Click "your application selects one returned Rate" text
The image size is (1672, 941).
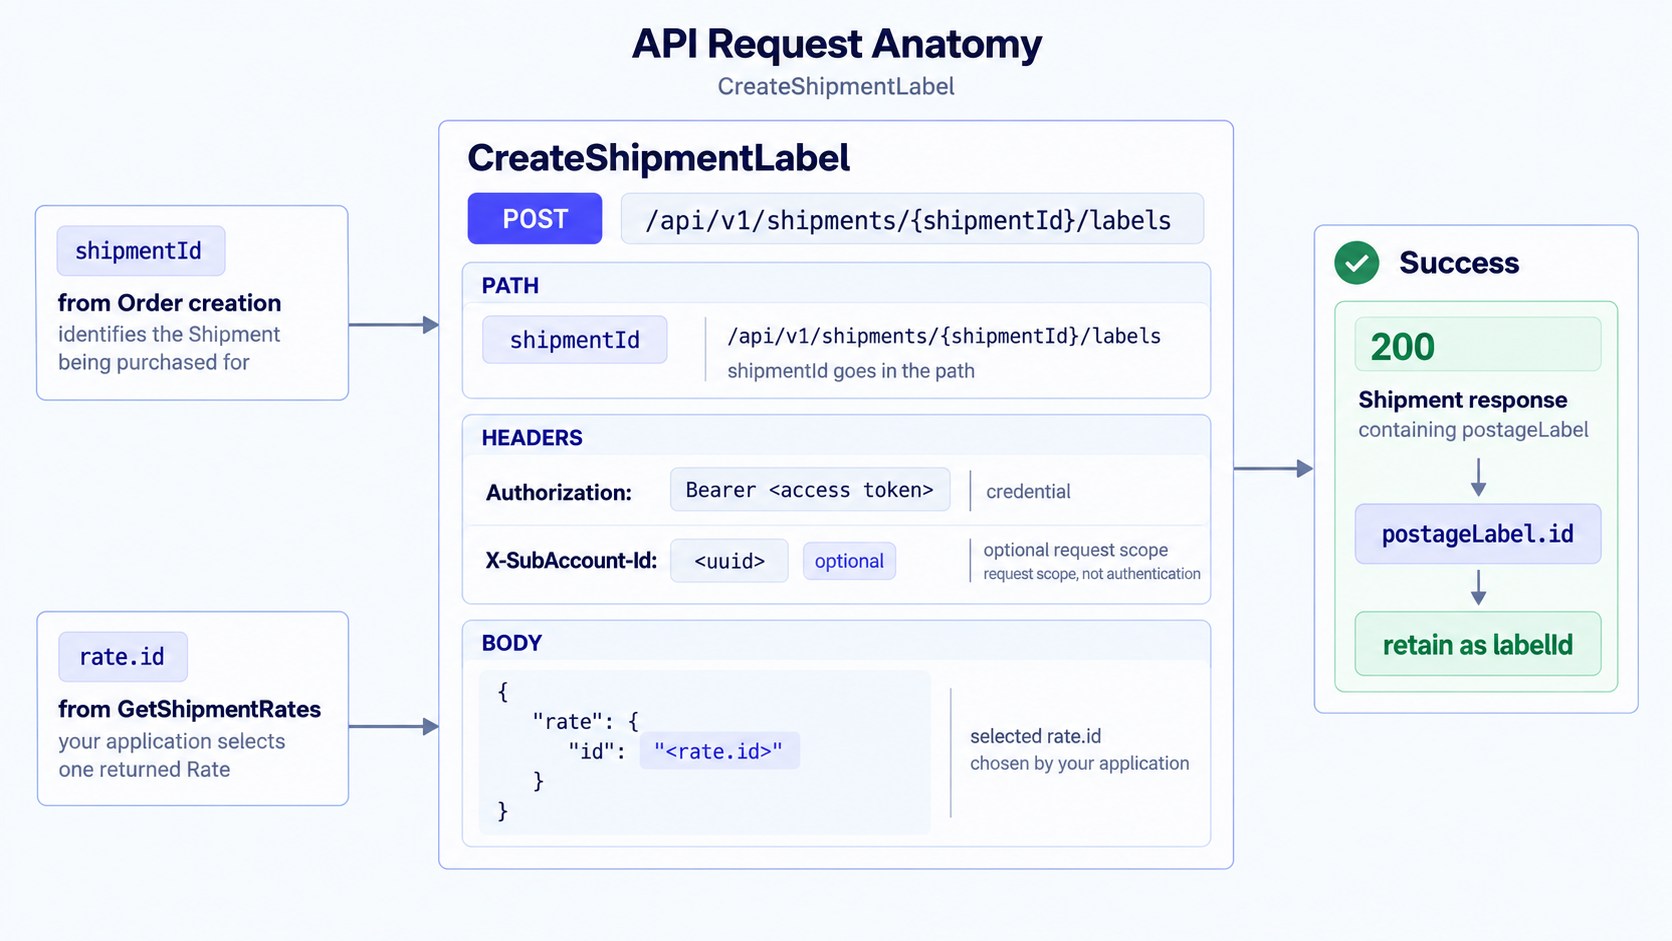coord(172,755)
